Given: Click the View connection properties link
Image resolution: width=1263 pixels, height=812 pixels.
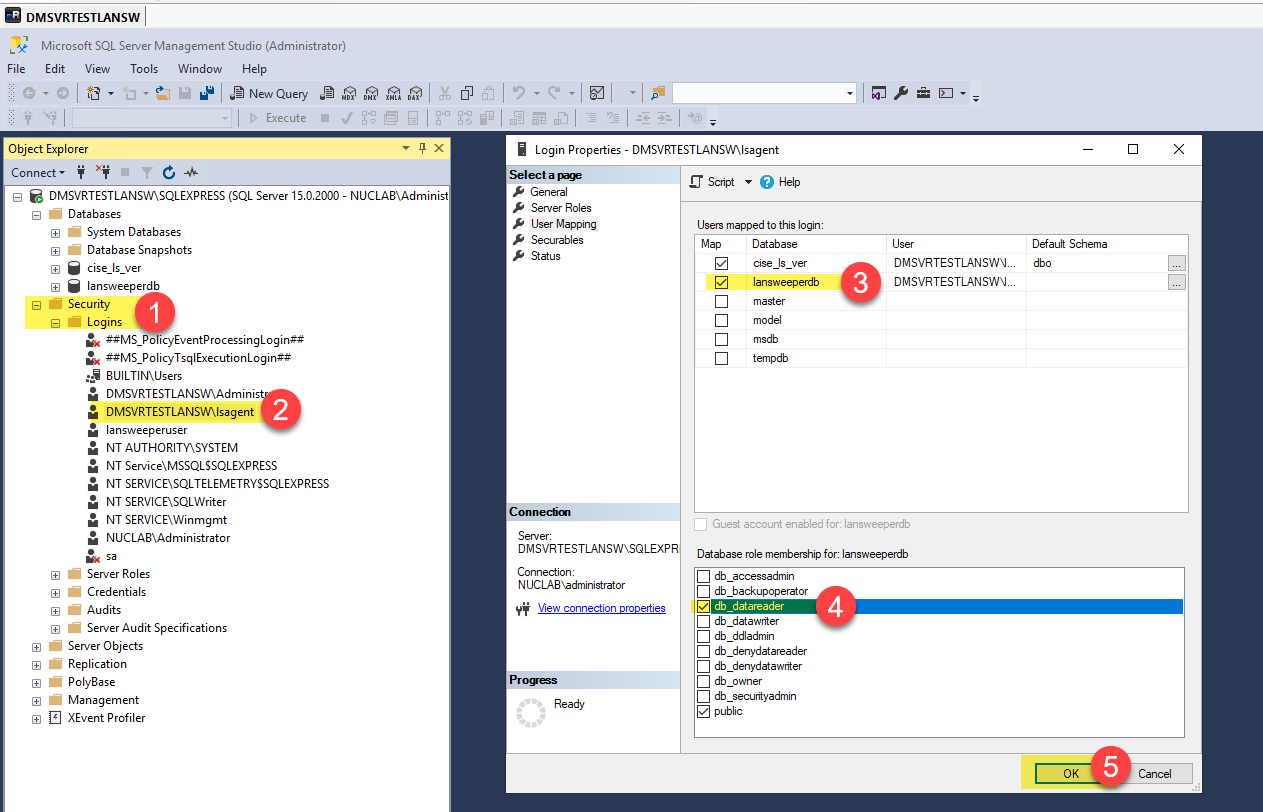Looking at the screenshot, I should point(601,608).
